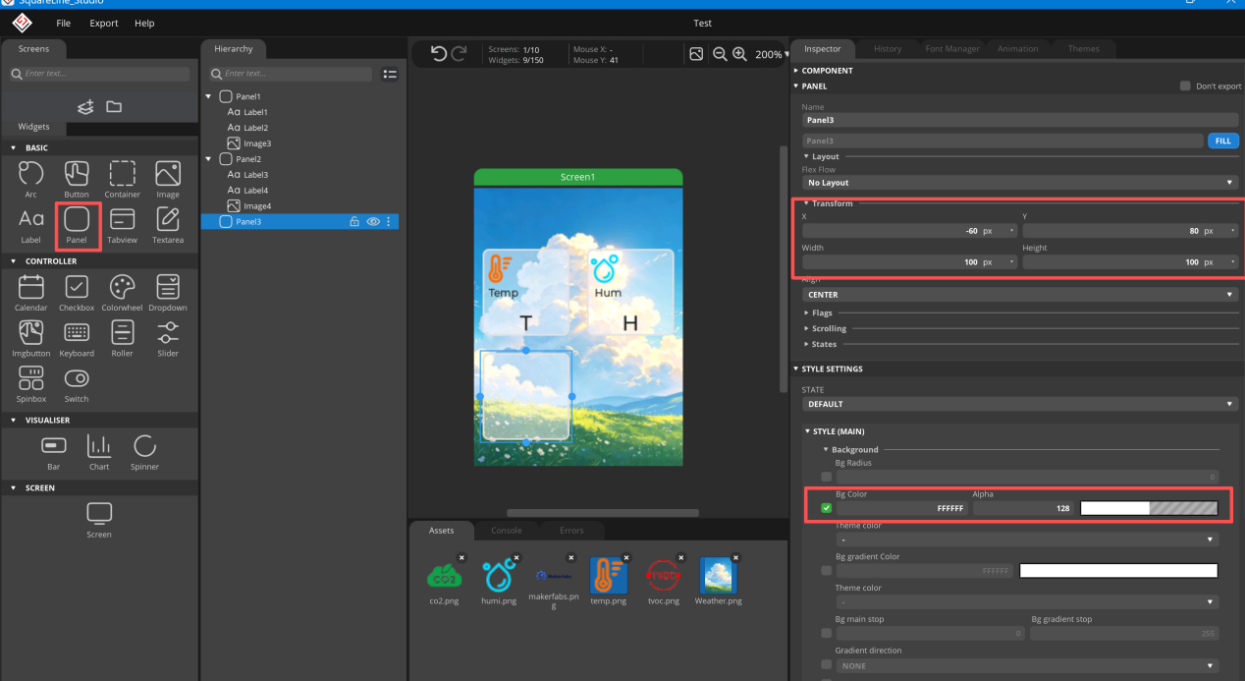The width and height of the screenshot is (1245, 681).
Task: Add a Spinbox widget
Action: 31,384
